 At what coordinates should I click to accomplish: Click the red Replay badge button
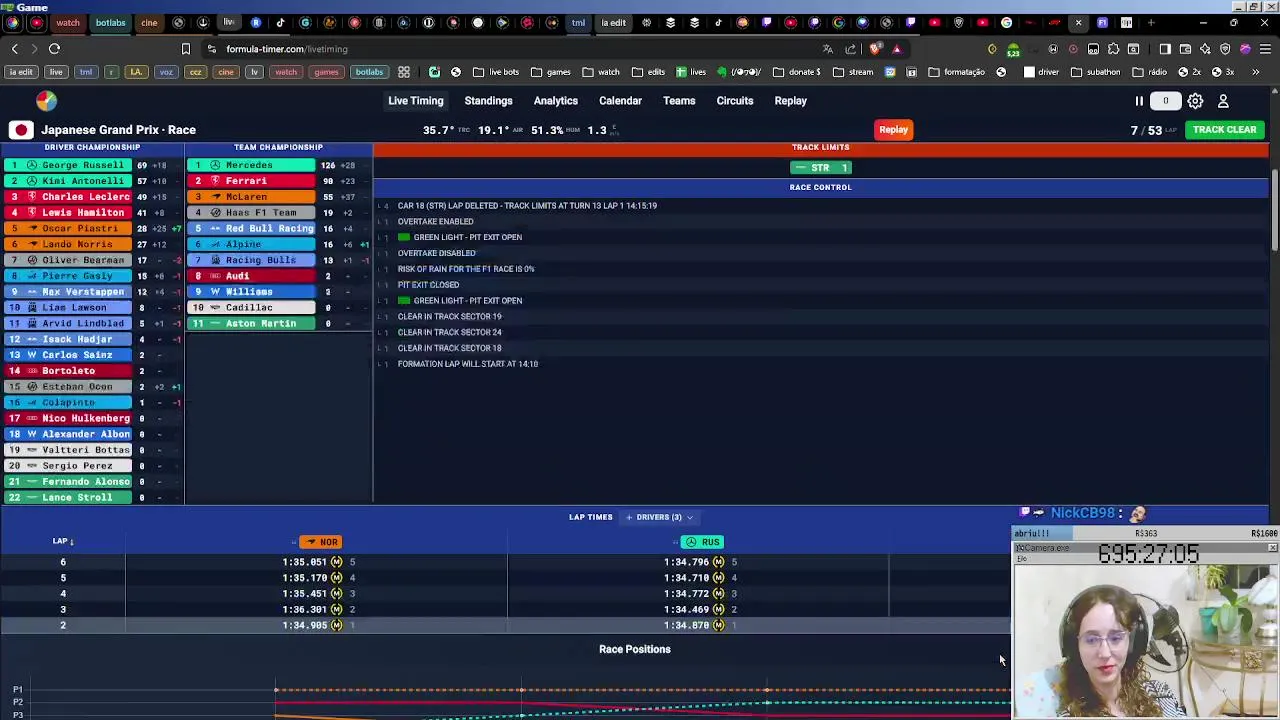point(893,130)
